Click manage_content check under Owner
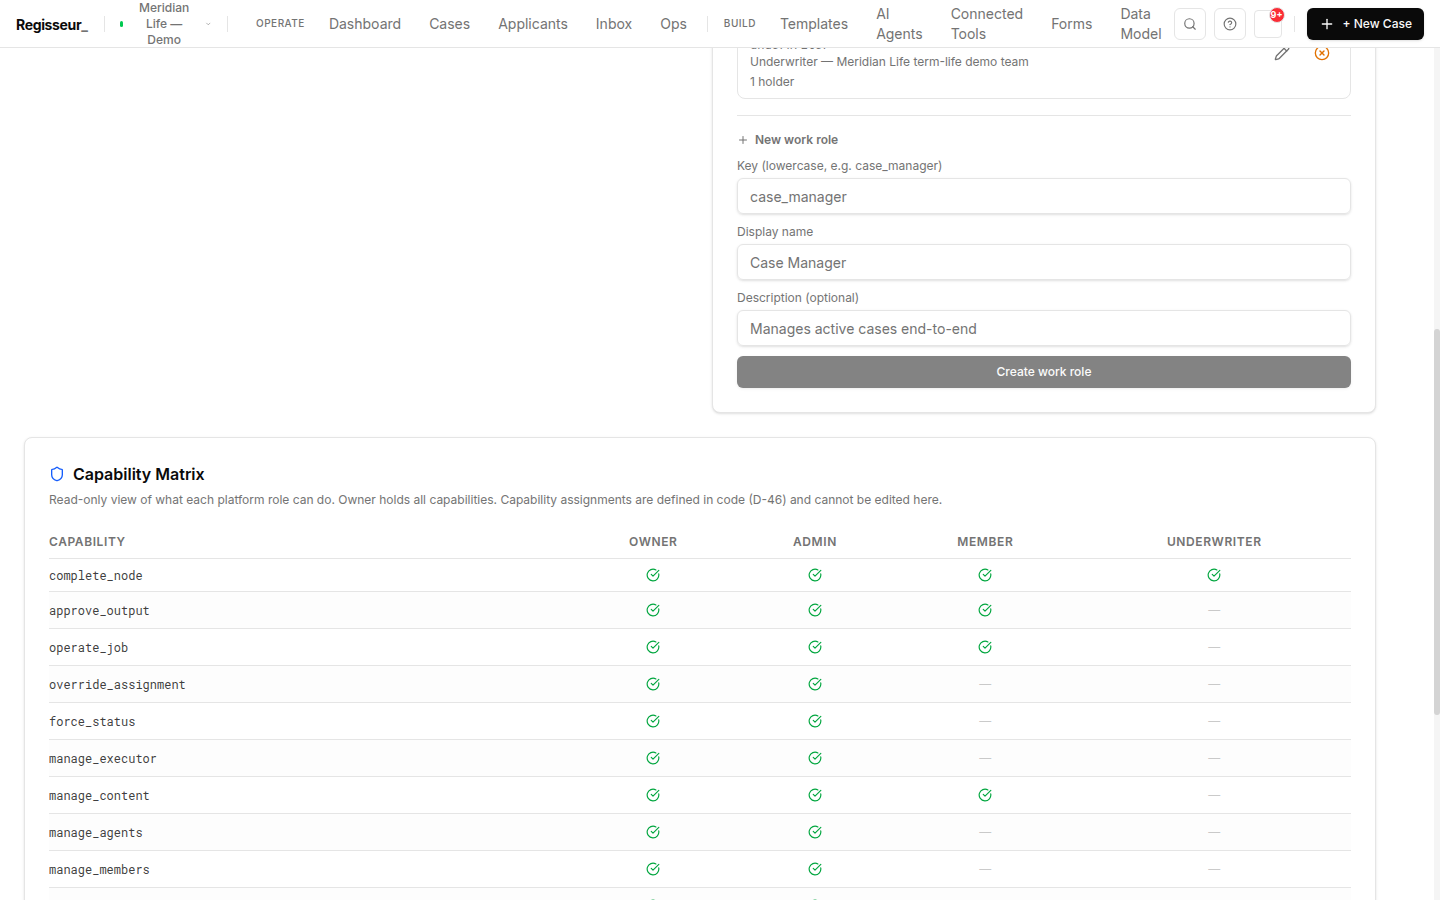This screenshot has height=900, width=1440. (x=653, y=795)
